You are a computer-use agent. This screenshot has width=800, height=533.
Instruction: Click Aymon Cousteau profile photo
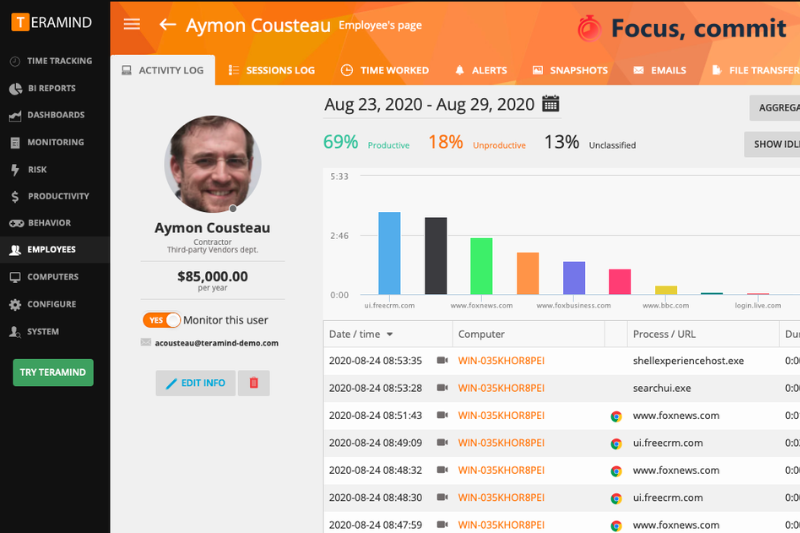tap(213, 164)
